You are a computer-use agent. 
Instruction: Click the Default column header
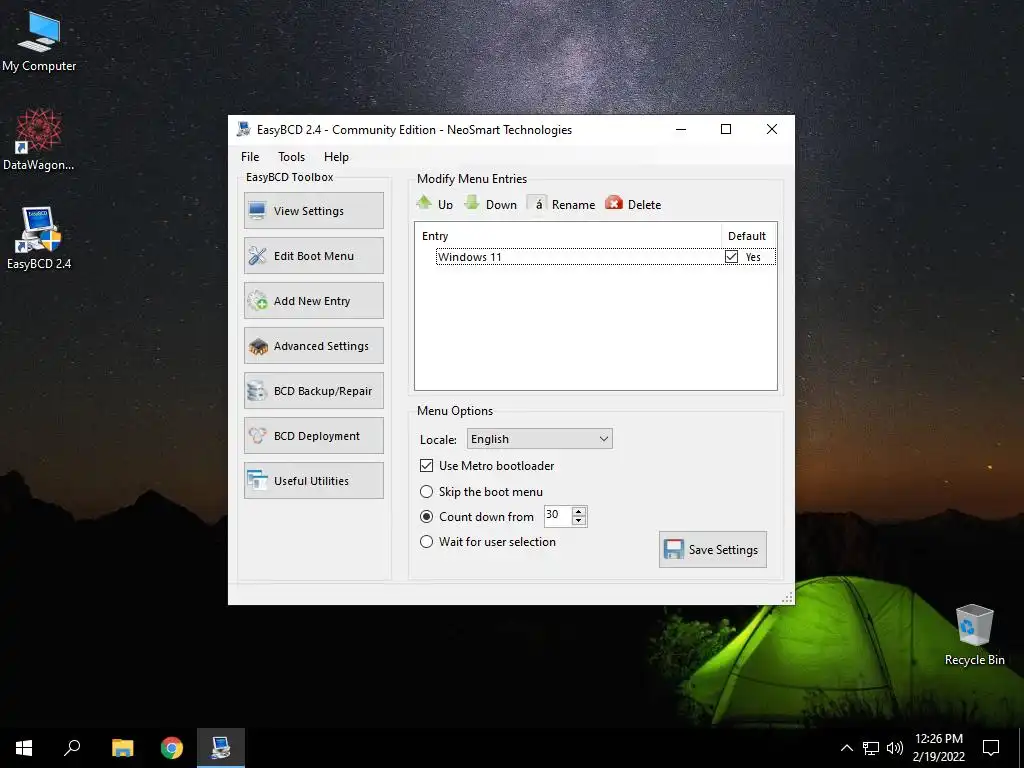748,236
